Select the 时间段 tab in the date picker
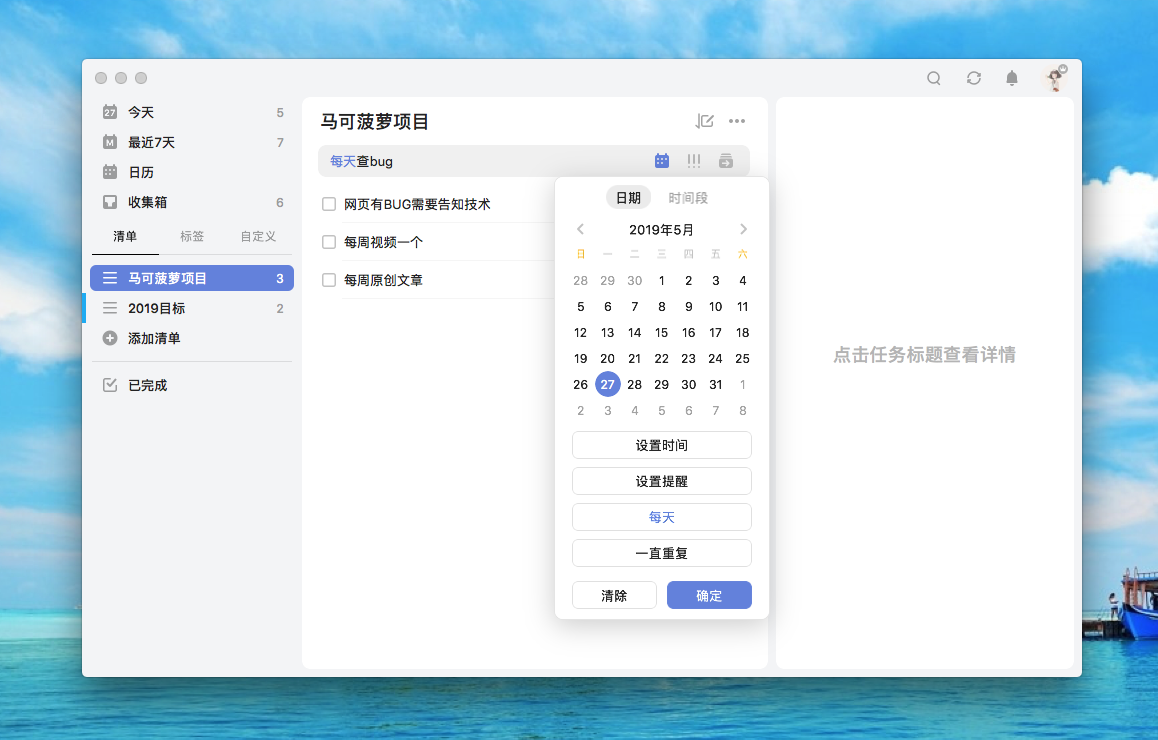Viewport: 1158px width, 740px height. [688, 197]
